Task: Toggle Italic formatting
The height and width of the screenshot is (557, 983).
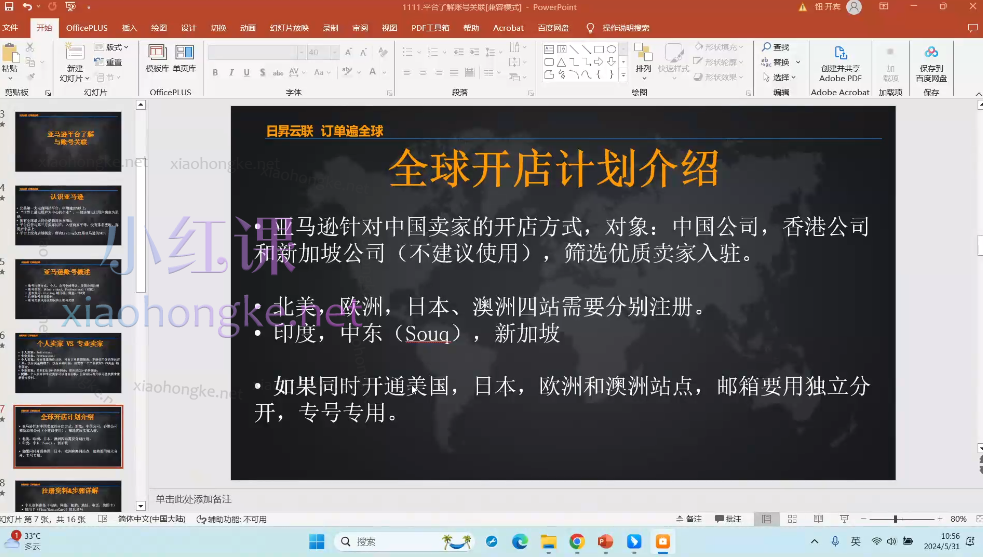Action: (x=231, y=73)
